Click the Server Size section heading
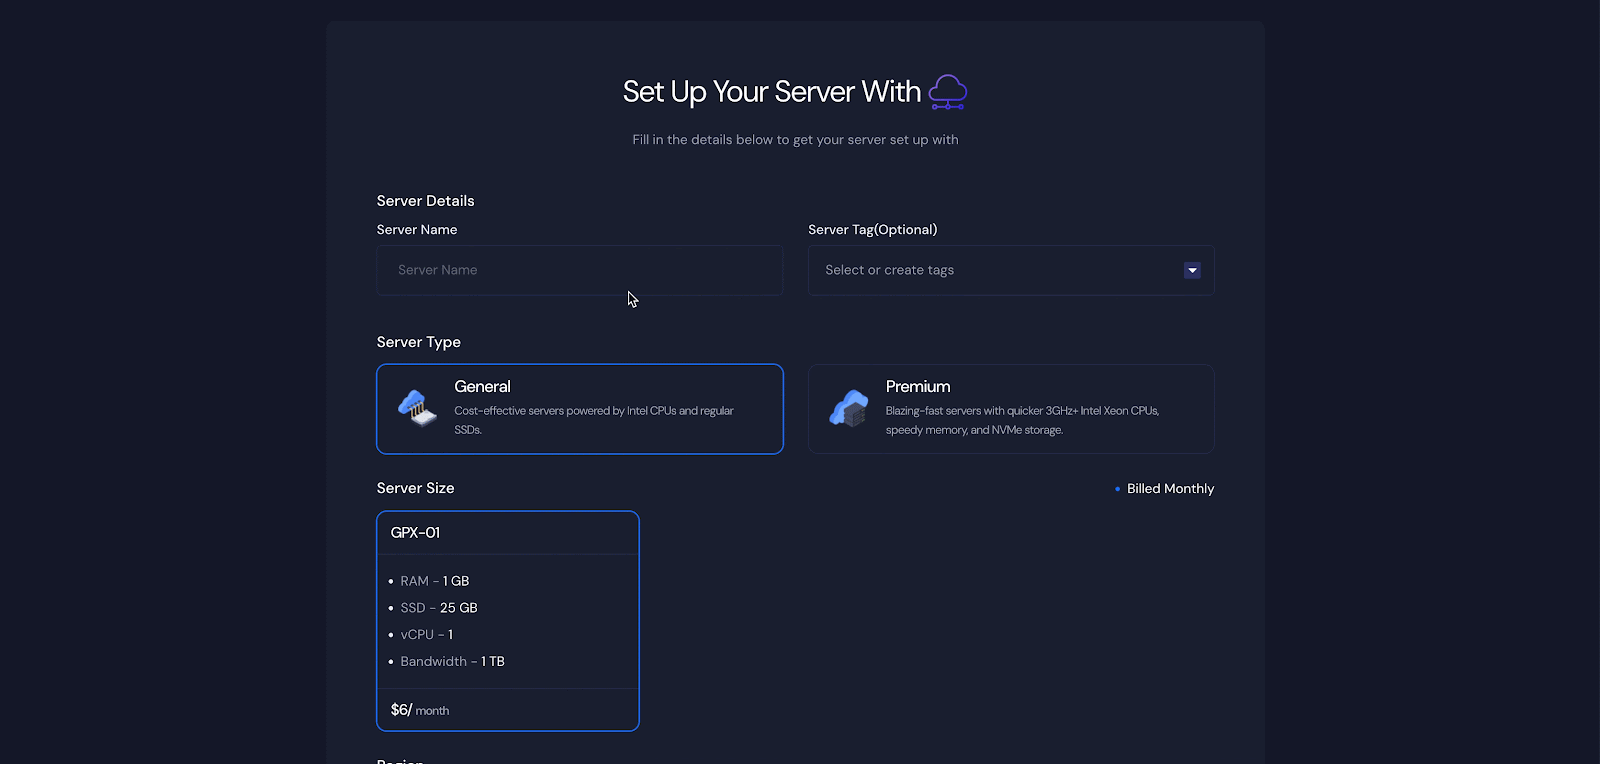The height and width of the screenshot is (764, 1600). 415,488
